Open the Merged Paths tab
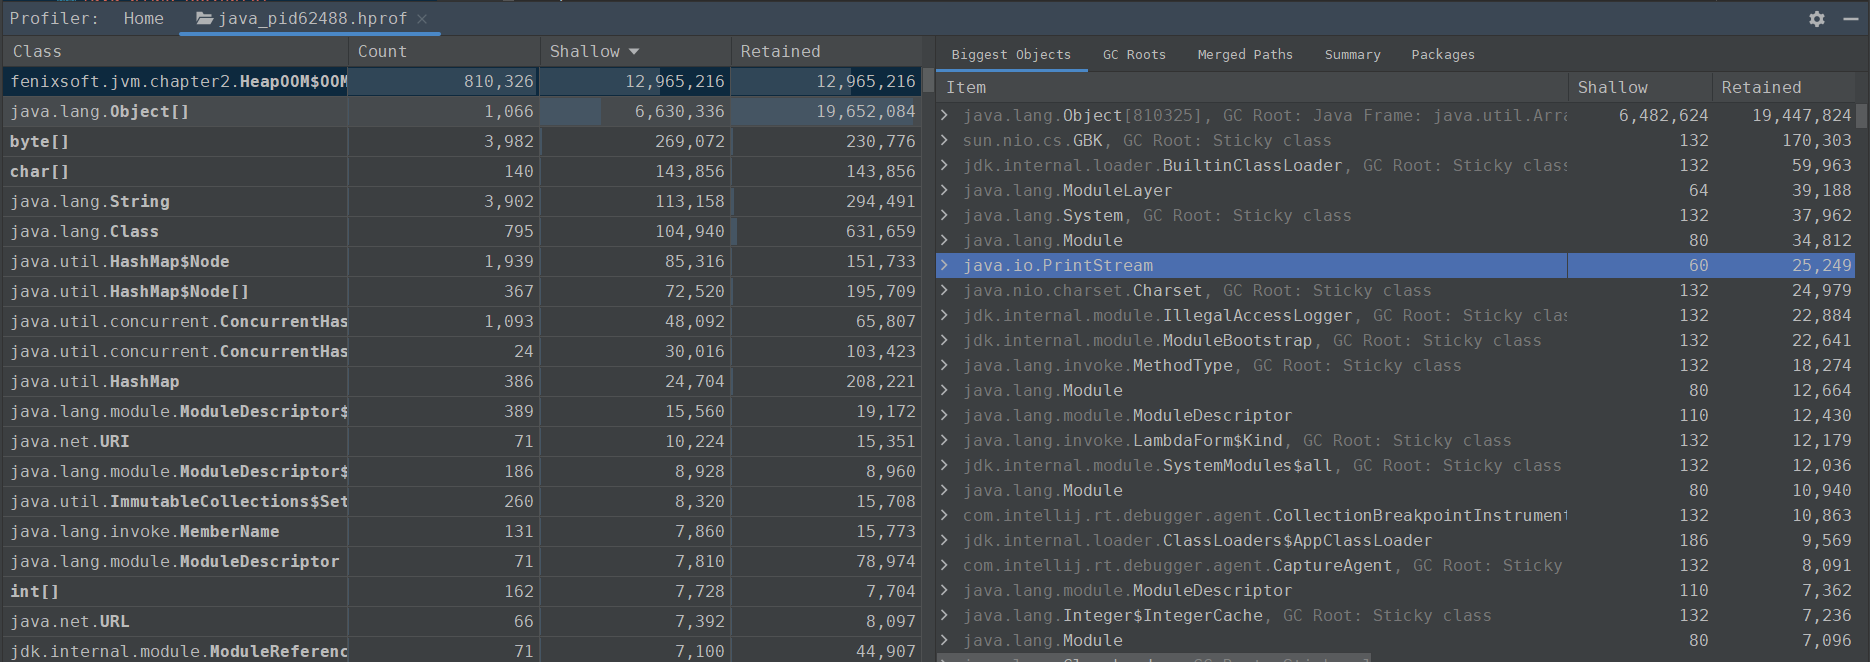This screenshot has width=1870, height=662. (1245, 55)
